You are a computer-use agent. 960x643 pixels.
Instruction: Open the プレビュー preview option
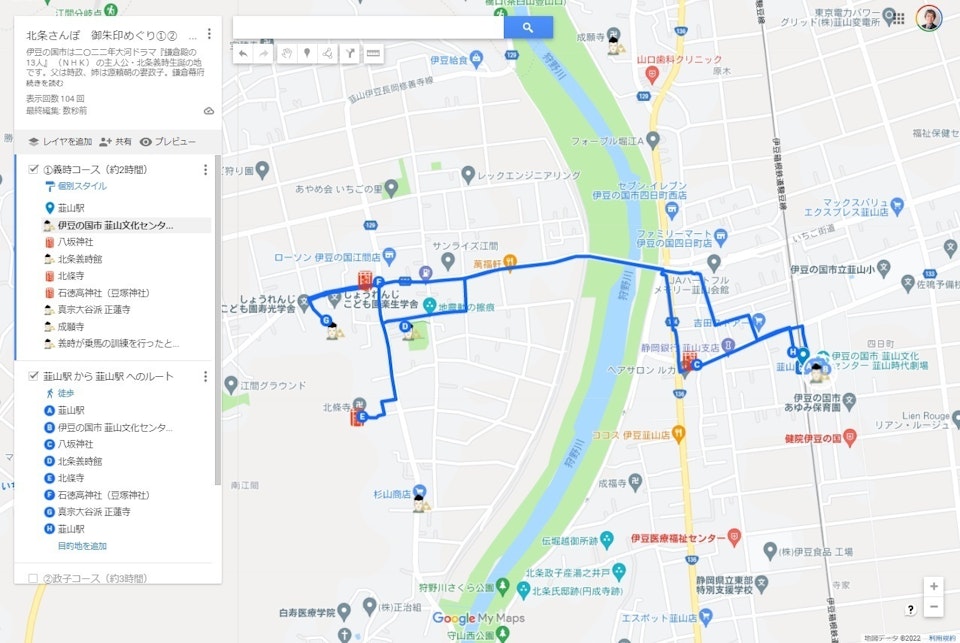(168, 141)
